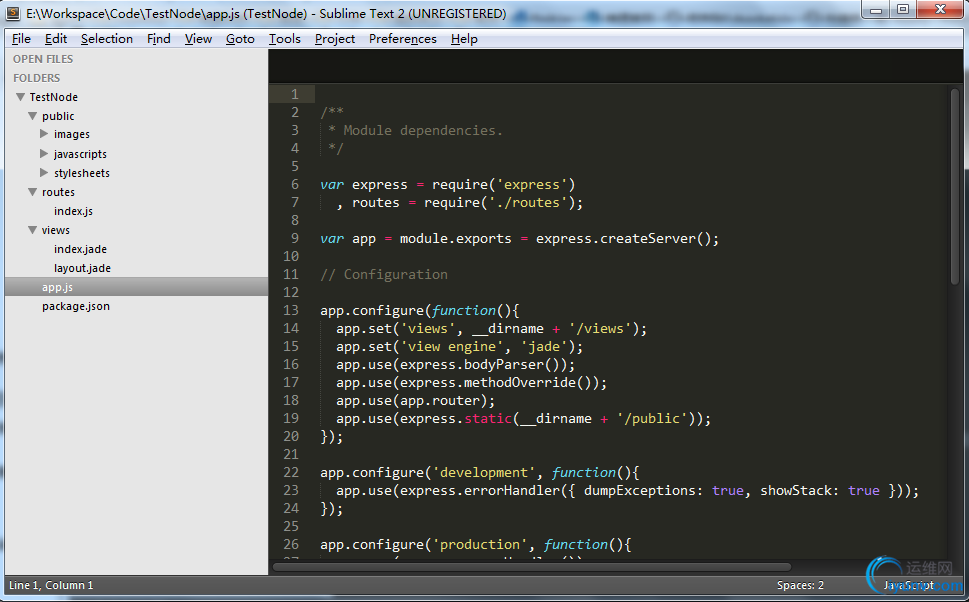Select the public folder label
Screen dimensions: 969x602
pyautogui.click(x=58, y=116)
